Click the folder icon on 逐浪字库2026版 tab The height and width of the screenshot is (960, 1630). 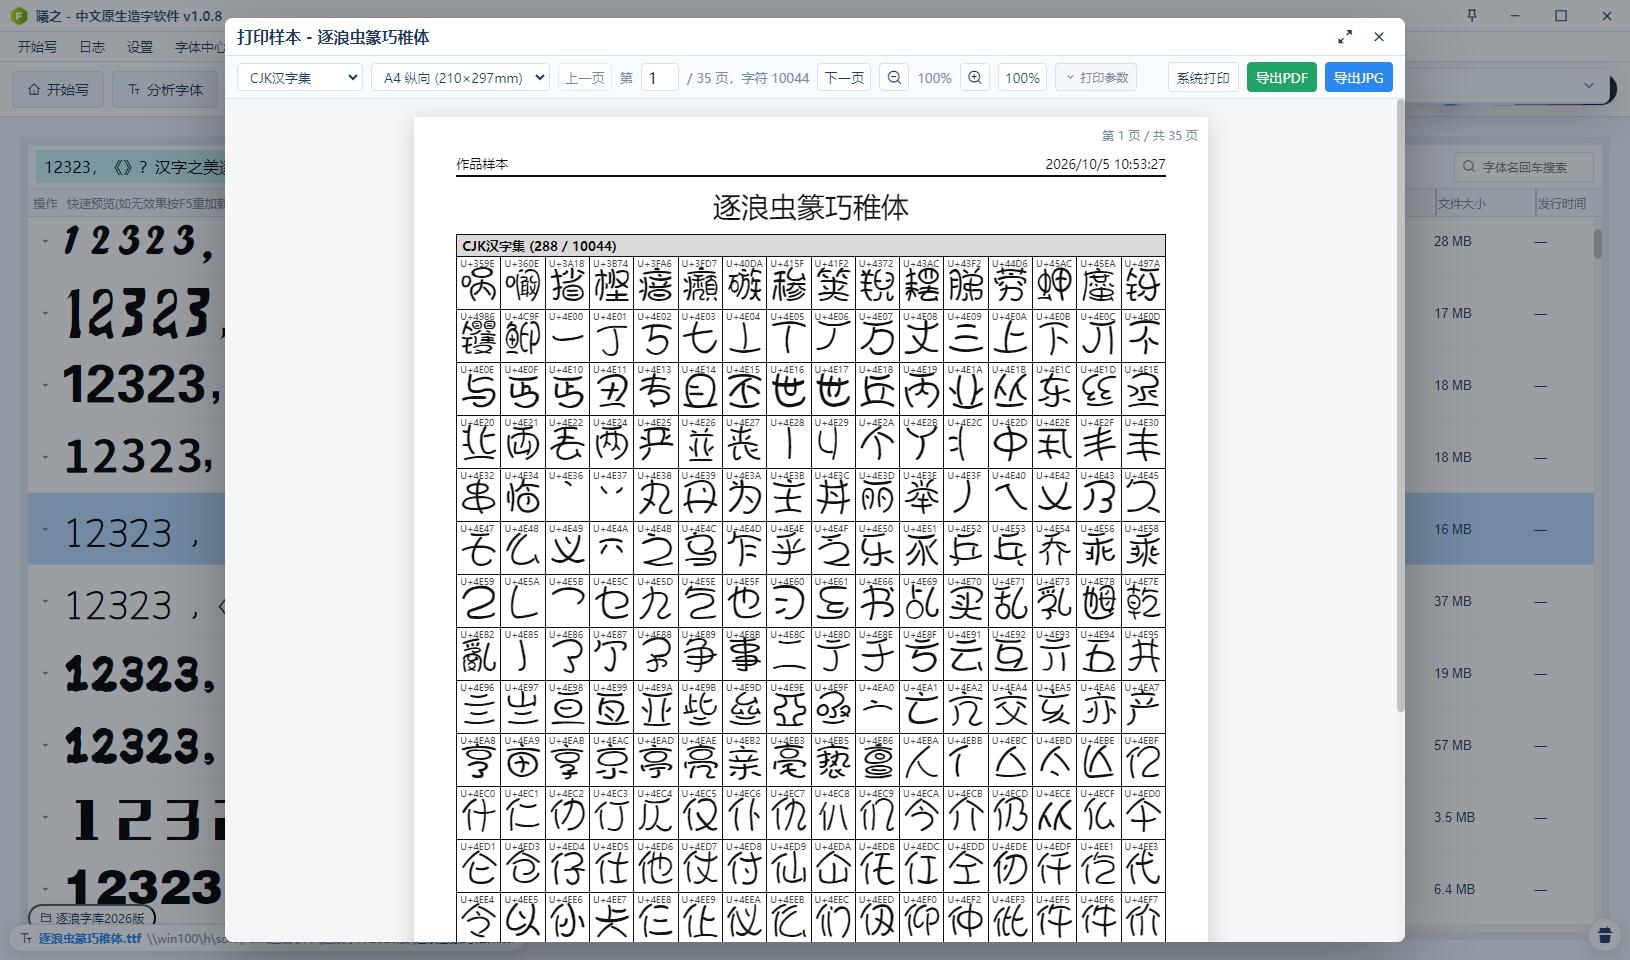tap(44, 918)
